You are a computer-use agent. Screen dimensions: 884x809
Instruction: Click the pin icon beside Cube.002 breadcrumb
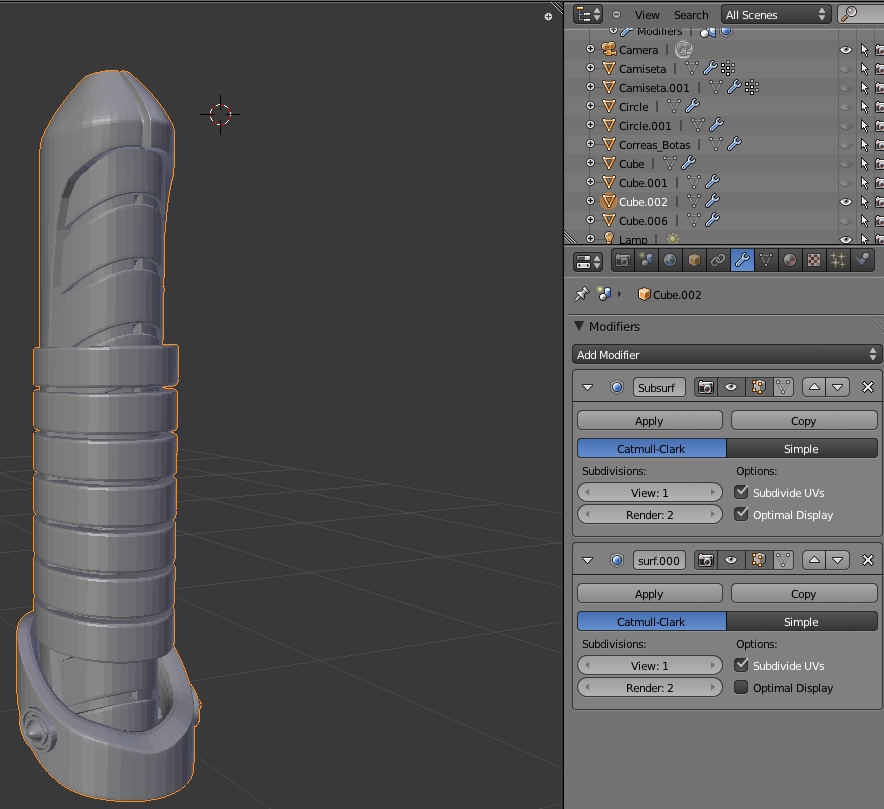[581, 294]
